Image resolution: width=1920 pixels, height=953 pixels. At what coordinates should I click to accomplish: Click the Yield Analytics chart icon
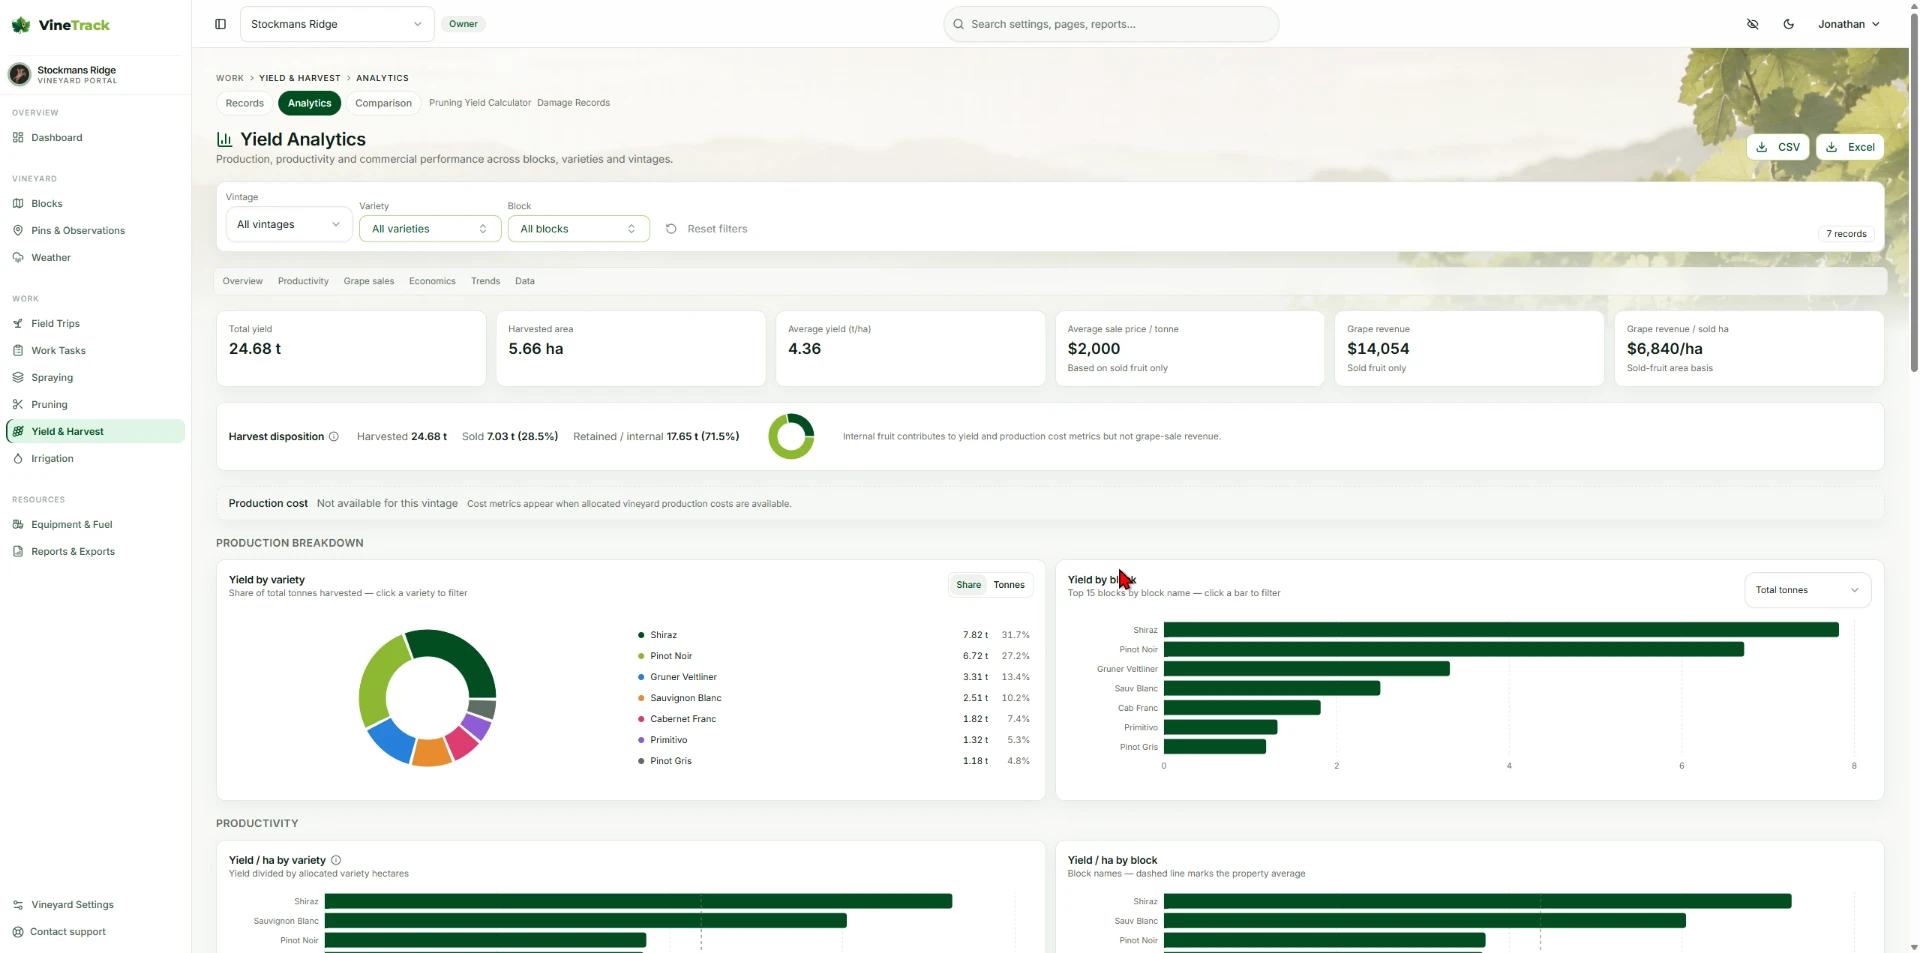pyautogui.click(x=225, y=140)
